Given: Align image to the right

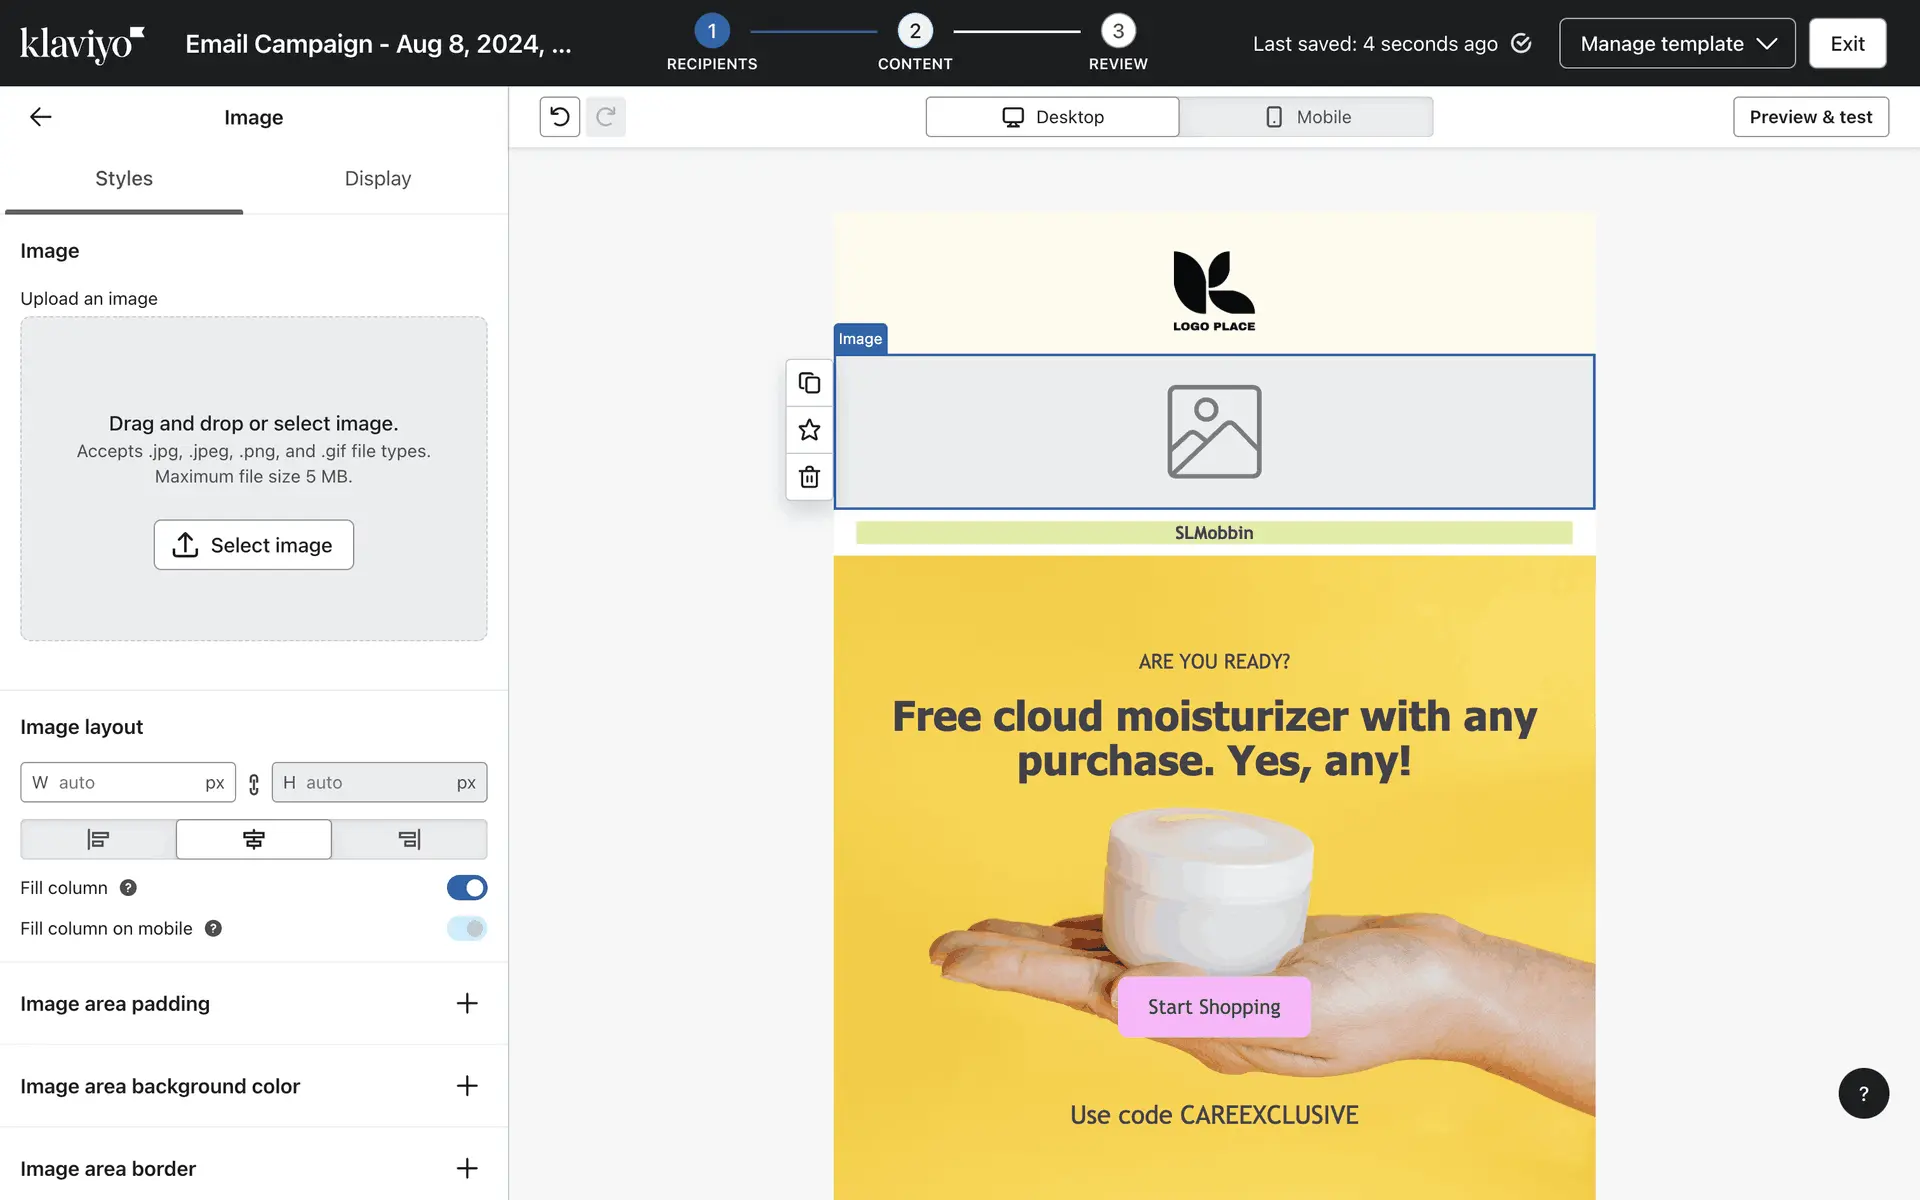Looking at the screenshot, I should (x=409, y=839).
